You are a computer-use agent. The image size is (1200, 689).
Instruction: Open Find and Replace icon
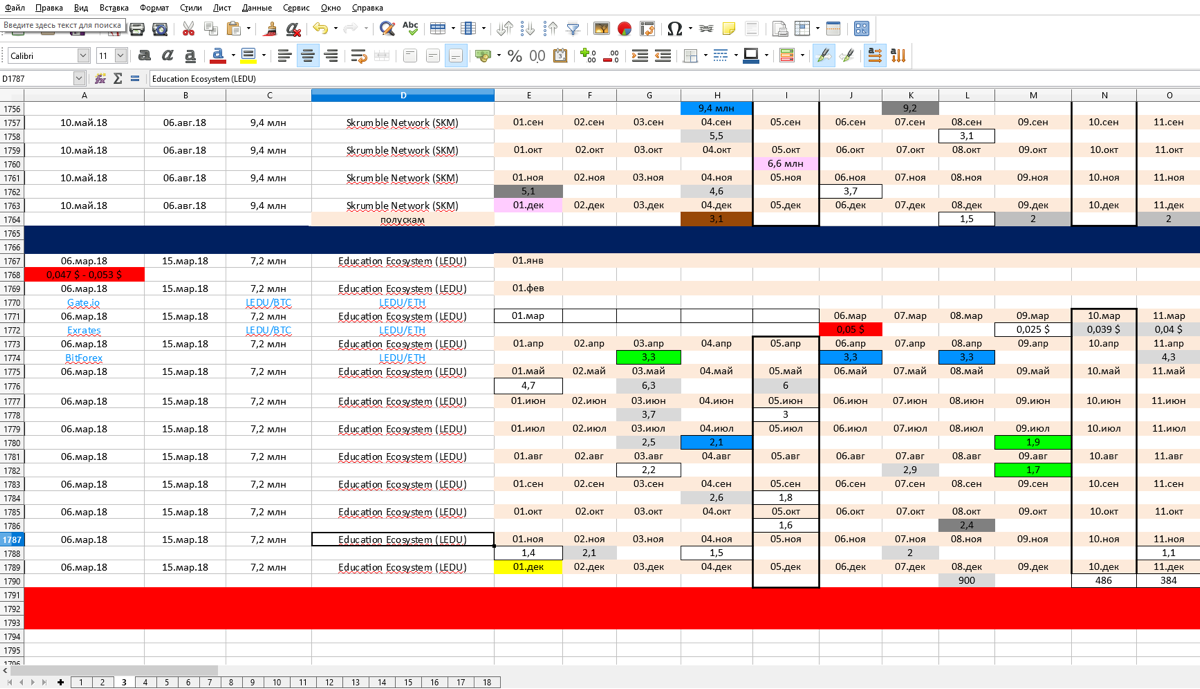coord(387,29)
